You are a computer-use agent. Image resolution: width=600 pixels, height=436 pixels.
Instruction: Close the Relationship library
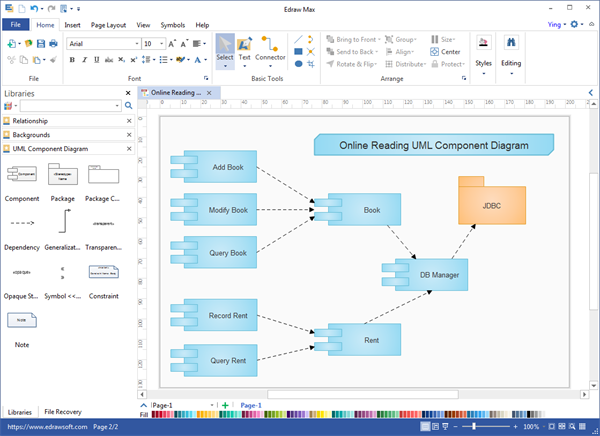(x=127, y=120)
